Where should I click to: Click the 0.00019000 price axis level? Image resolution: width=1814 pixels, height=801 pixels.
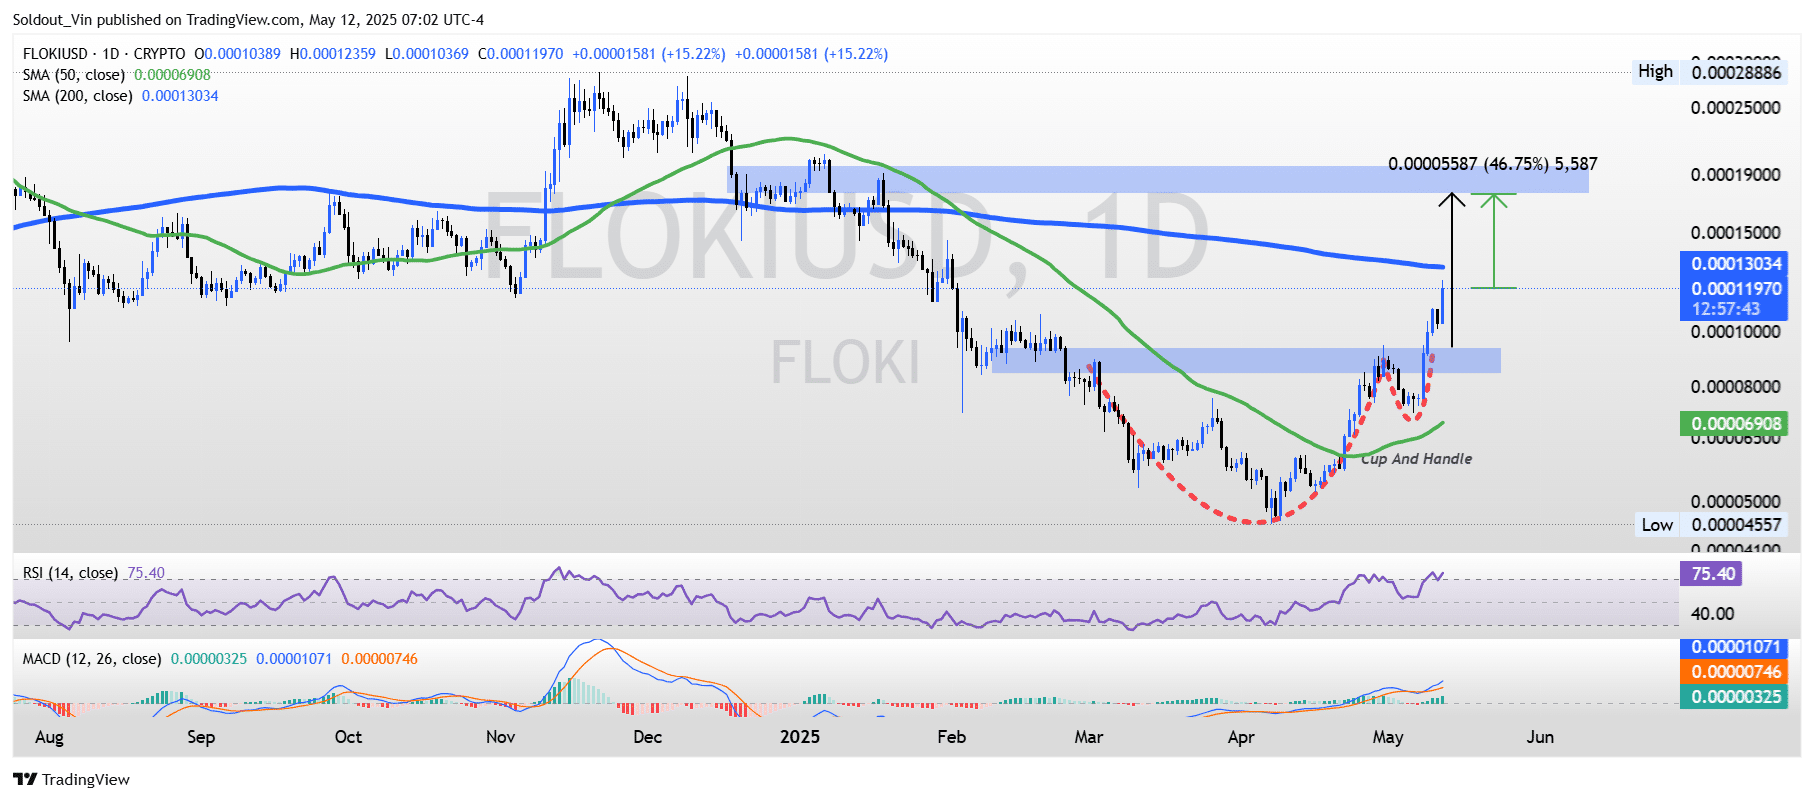pos(1736,175)
